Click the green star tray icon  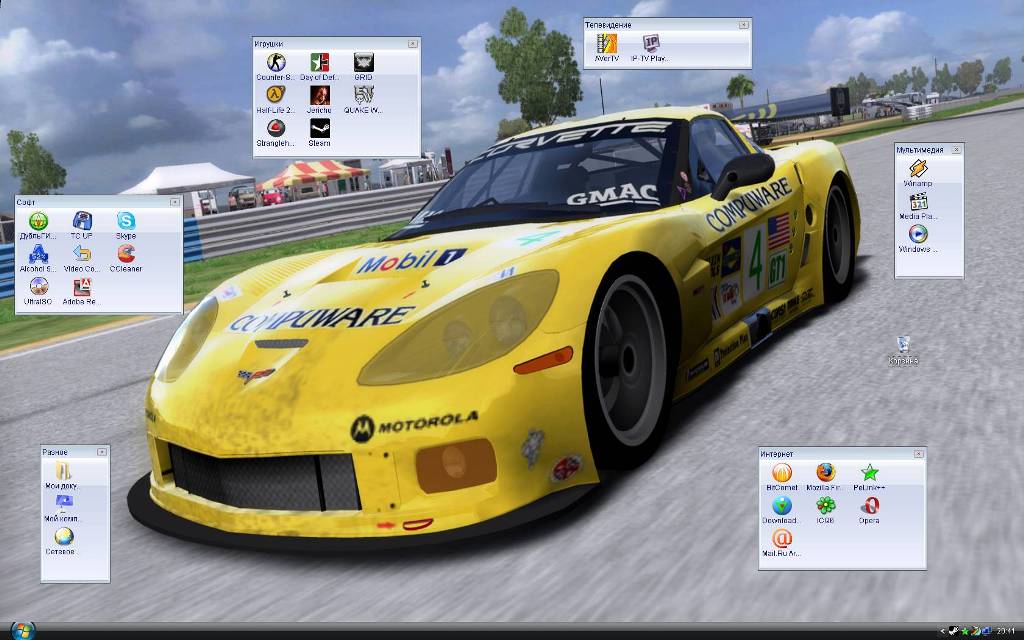click(x=965, y=631)
